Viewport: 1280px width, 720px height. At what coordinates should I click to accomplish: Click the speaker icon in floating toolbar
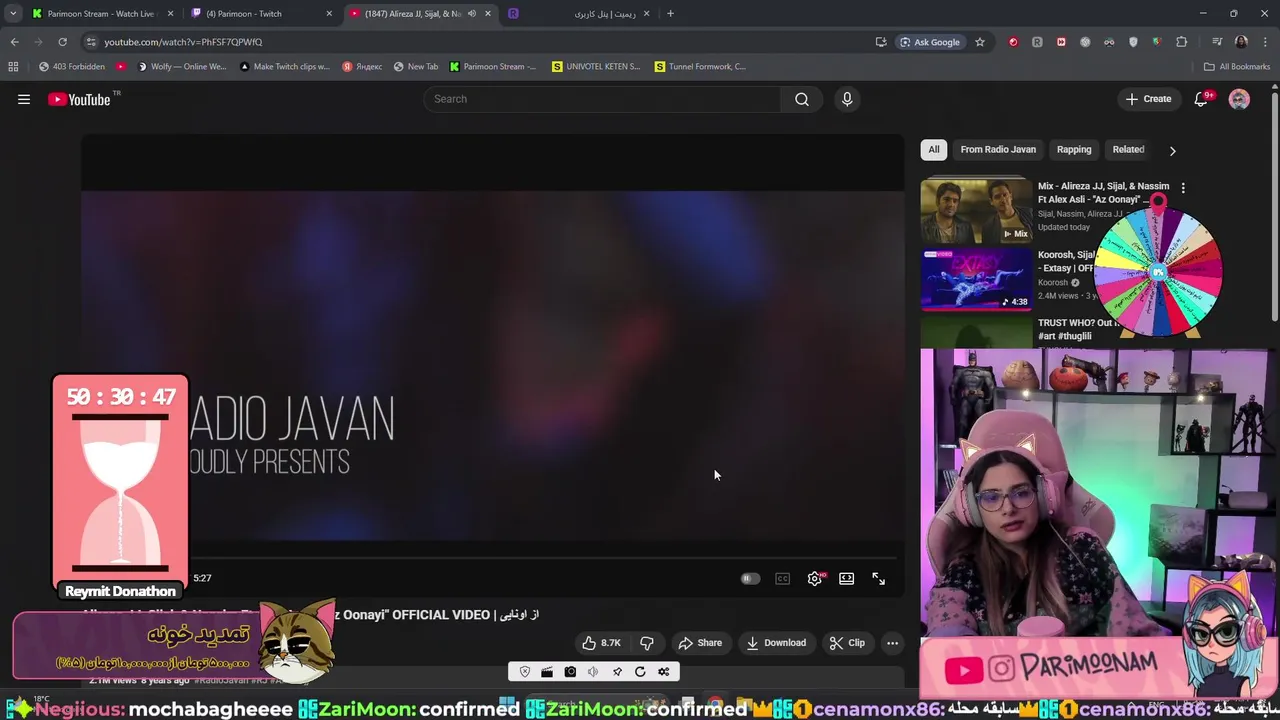coord(593,672)
